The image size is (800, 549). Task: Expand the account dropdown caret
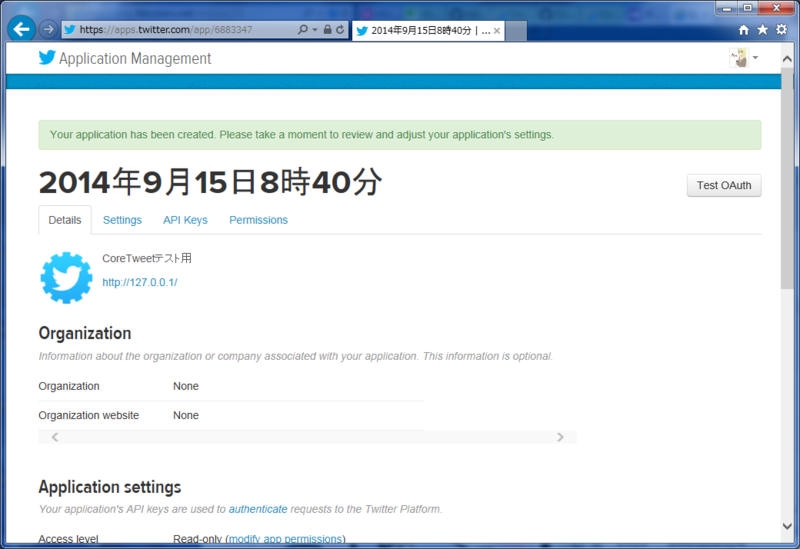(x=756, y=58)
